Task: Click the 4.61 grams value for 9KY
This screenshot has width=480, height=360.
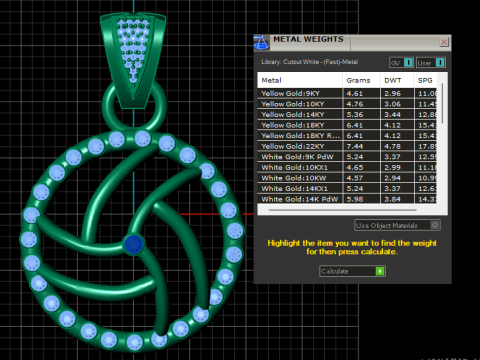Action: (x=355, y=94)
